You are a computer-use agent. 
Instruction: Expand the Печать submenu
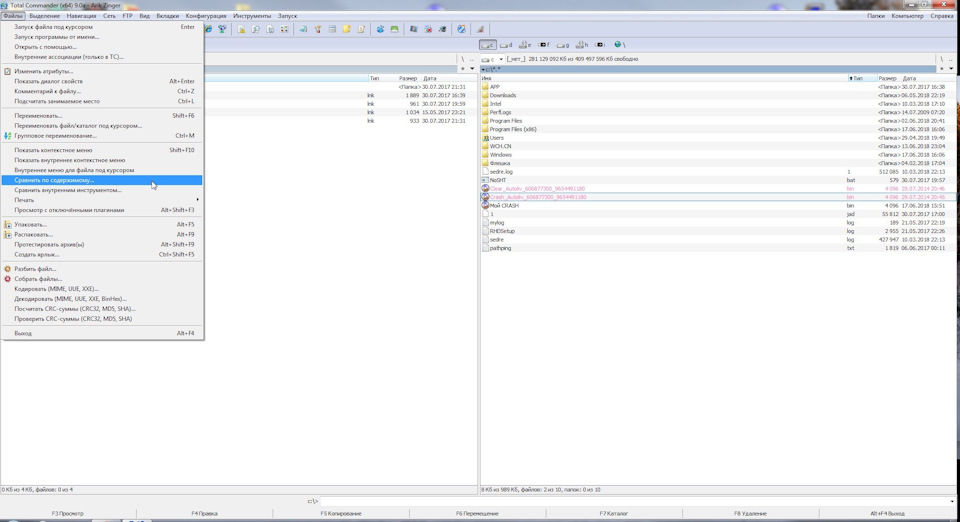[x=102, y=200]
